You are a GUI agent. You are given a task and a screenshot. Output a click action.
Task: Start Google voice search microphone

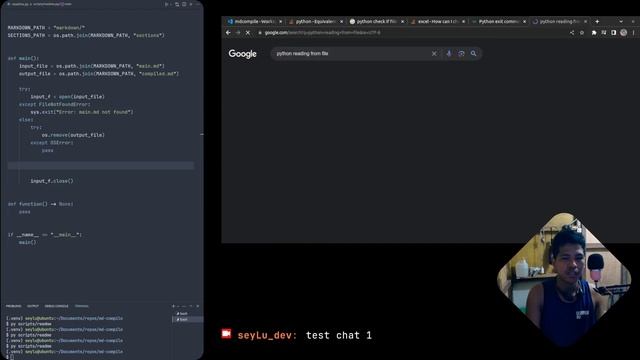tap(449, 53)
